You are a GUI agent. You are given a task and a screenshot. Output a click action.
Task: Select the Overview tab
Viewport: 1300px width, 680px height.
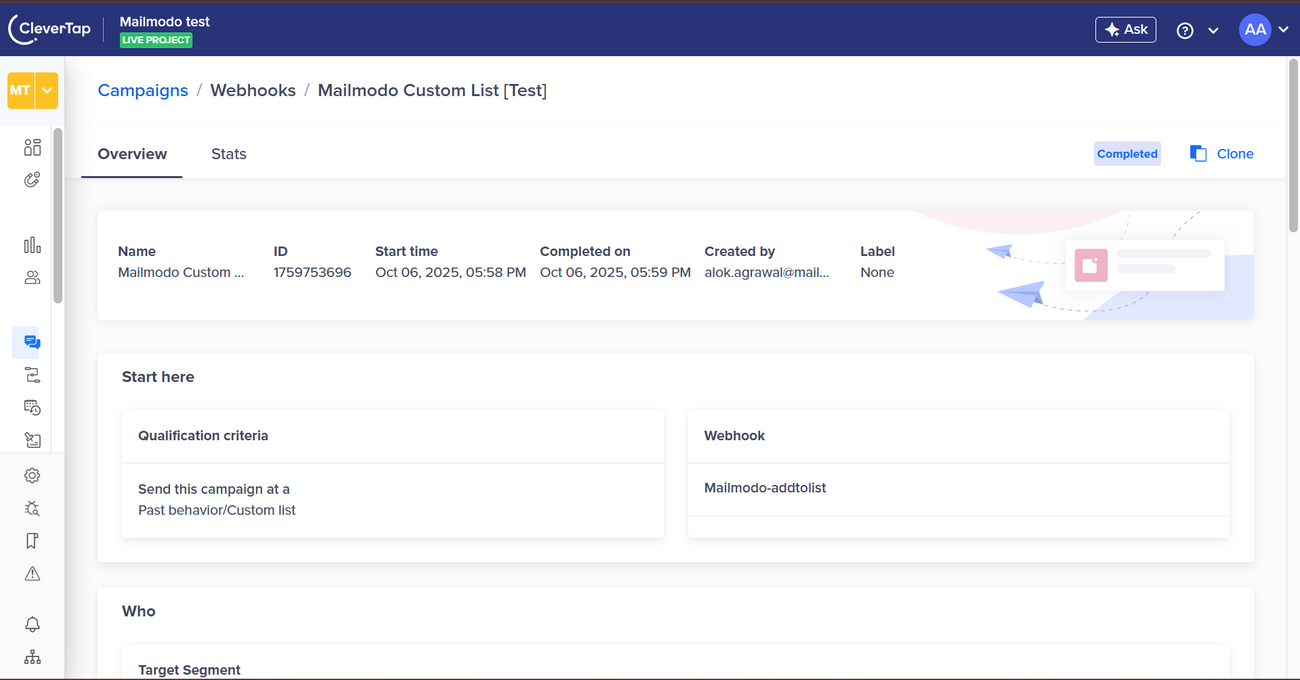(132, 154)
